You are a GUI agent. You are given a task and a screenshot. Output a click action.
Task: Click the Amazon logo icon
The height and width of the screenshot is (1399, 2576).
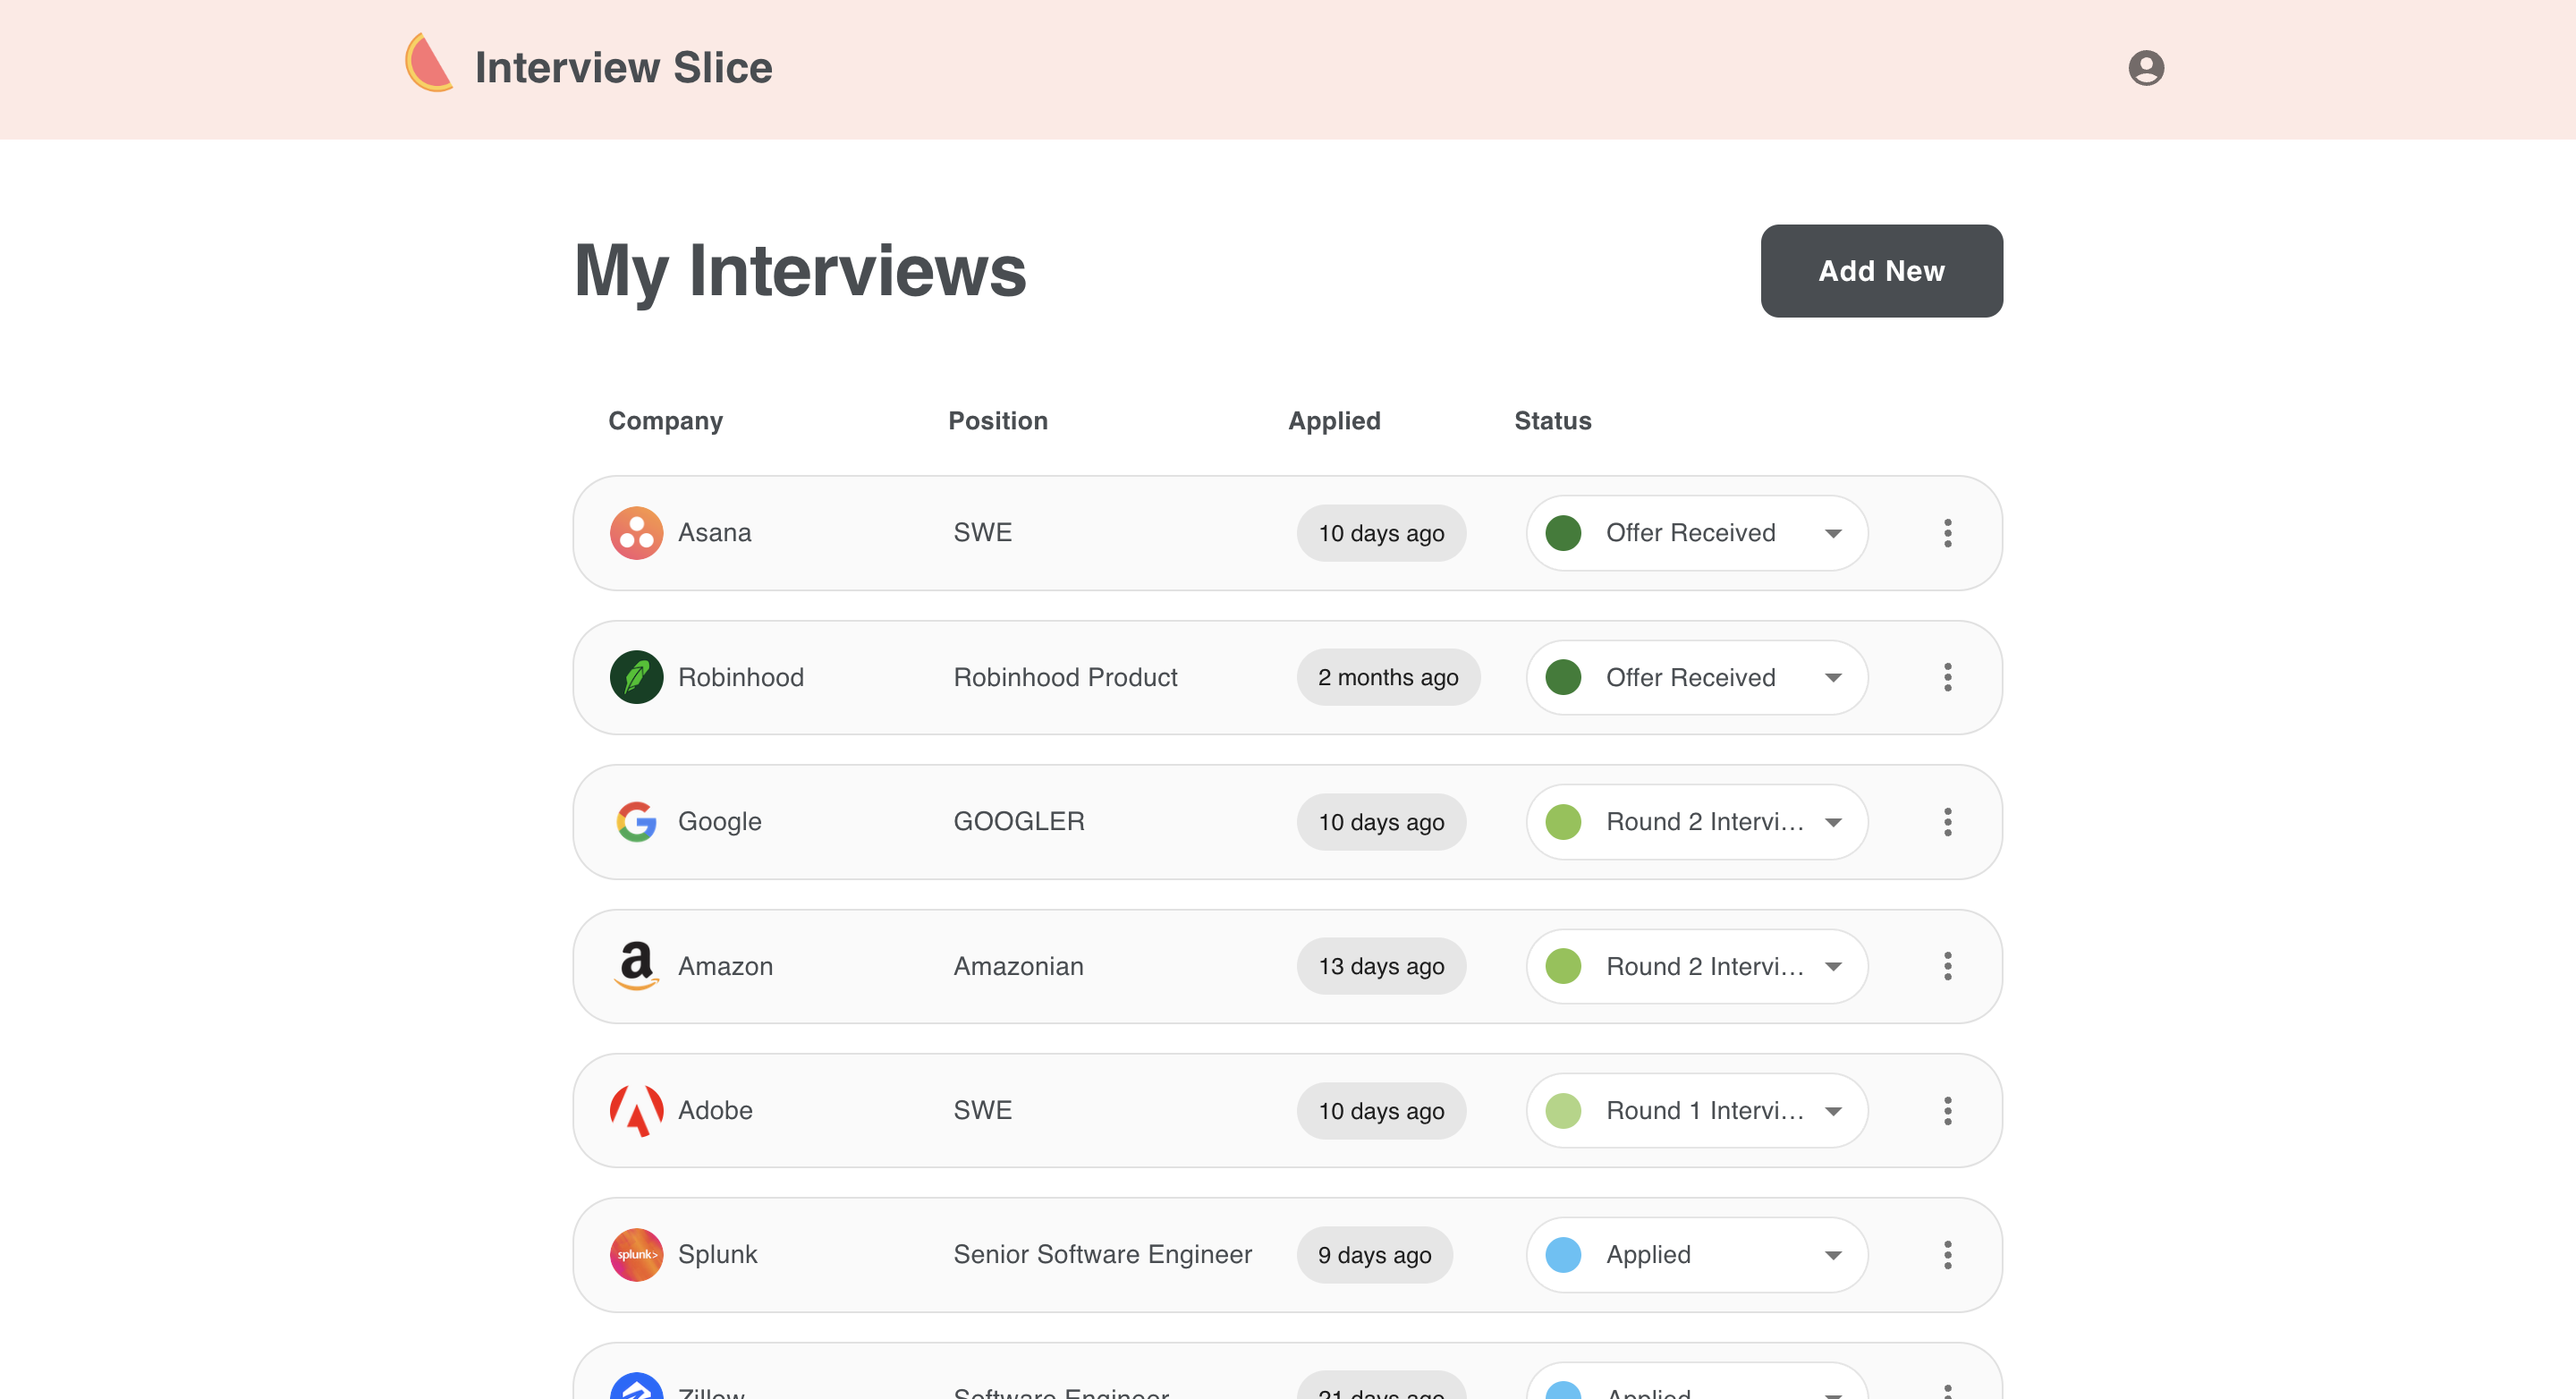636,965
